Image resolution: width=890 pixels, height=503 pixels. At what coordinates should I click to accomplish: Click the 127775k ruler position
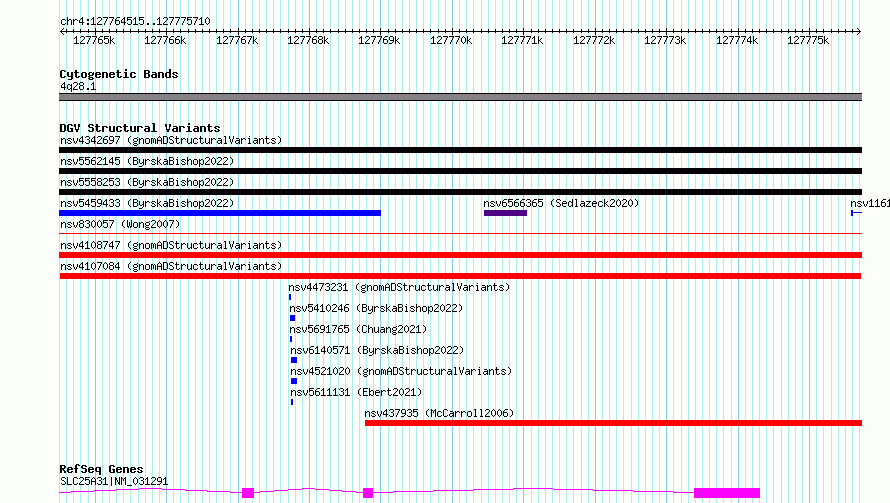(808, 40)
